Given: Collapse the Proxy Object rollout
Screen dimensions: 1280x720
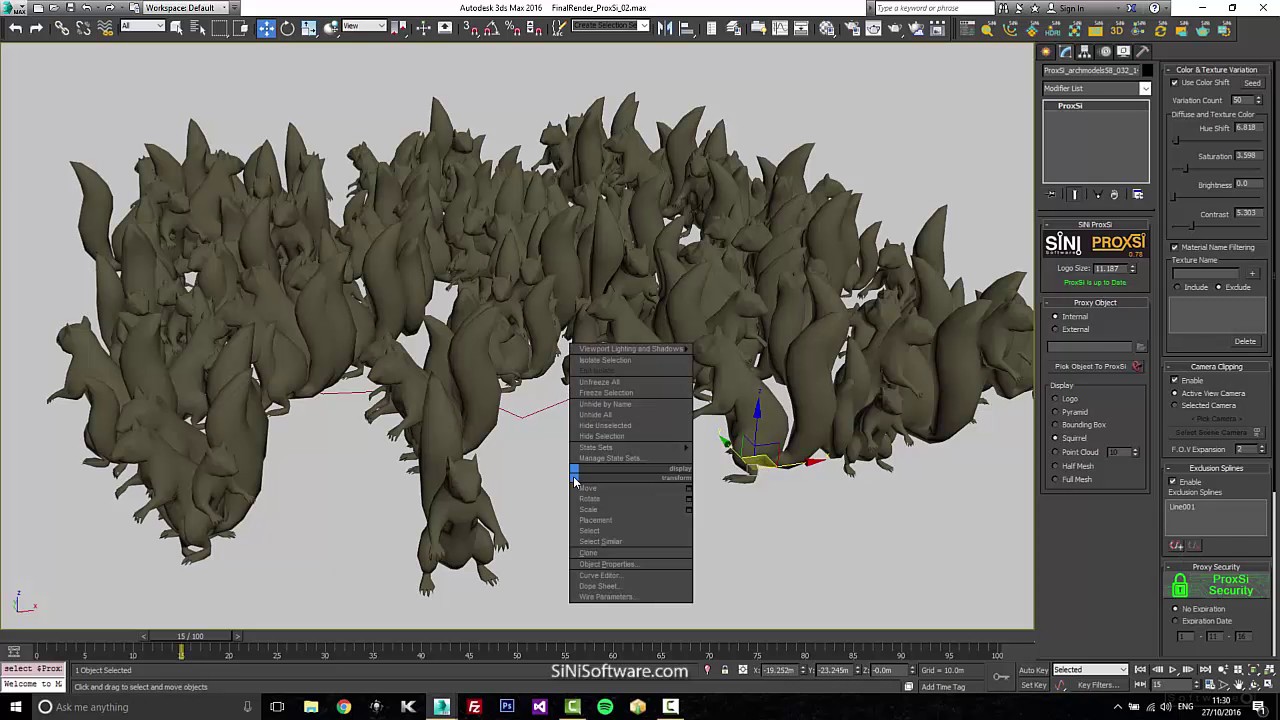Looking at the screenshot, I should (x=1095, y=303).
